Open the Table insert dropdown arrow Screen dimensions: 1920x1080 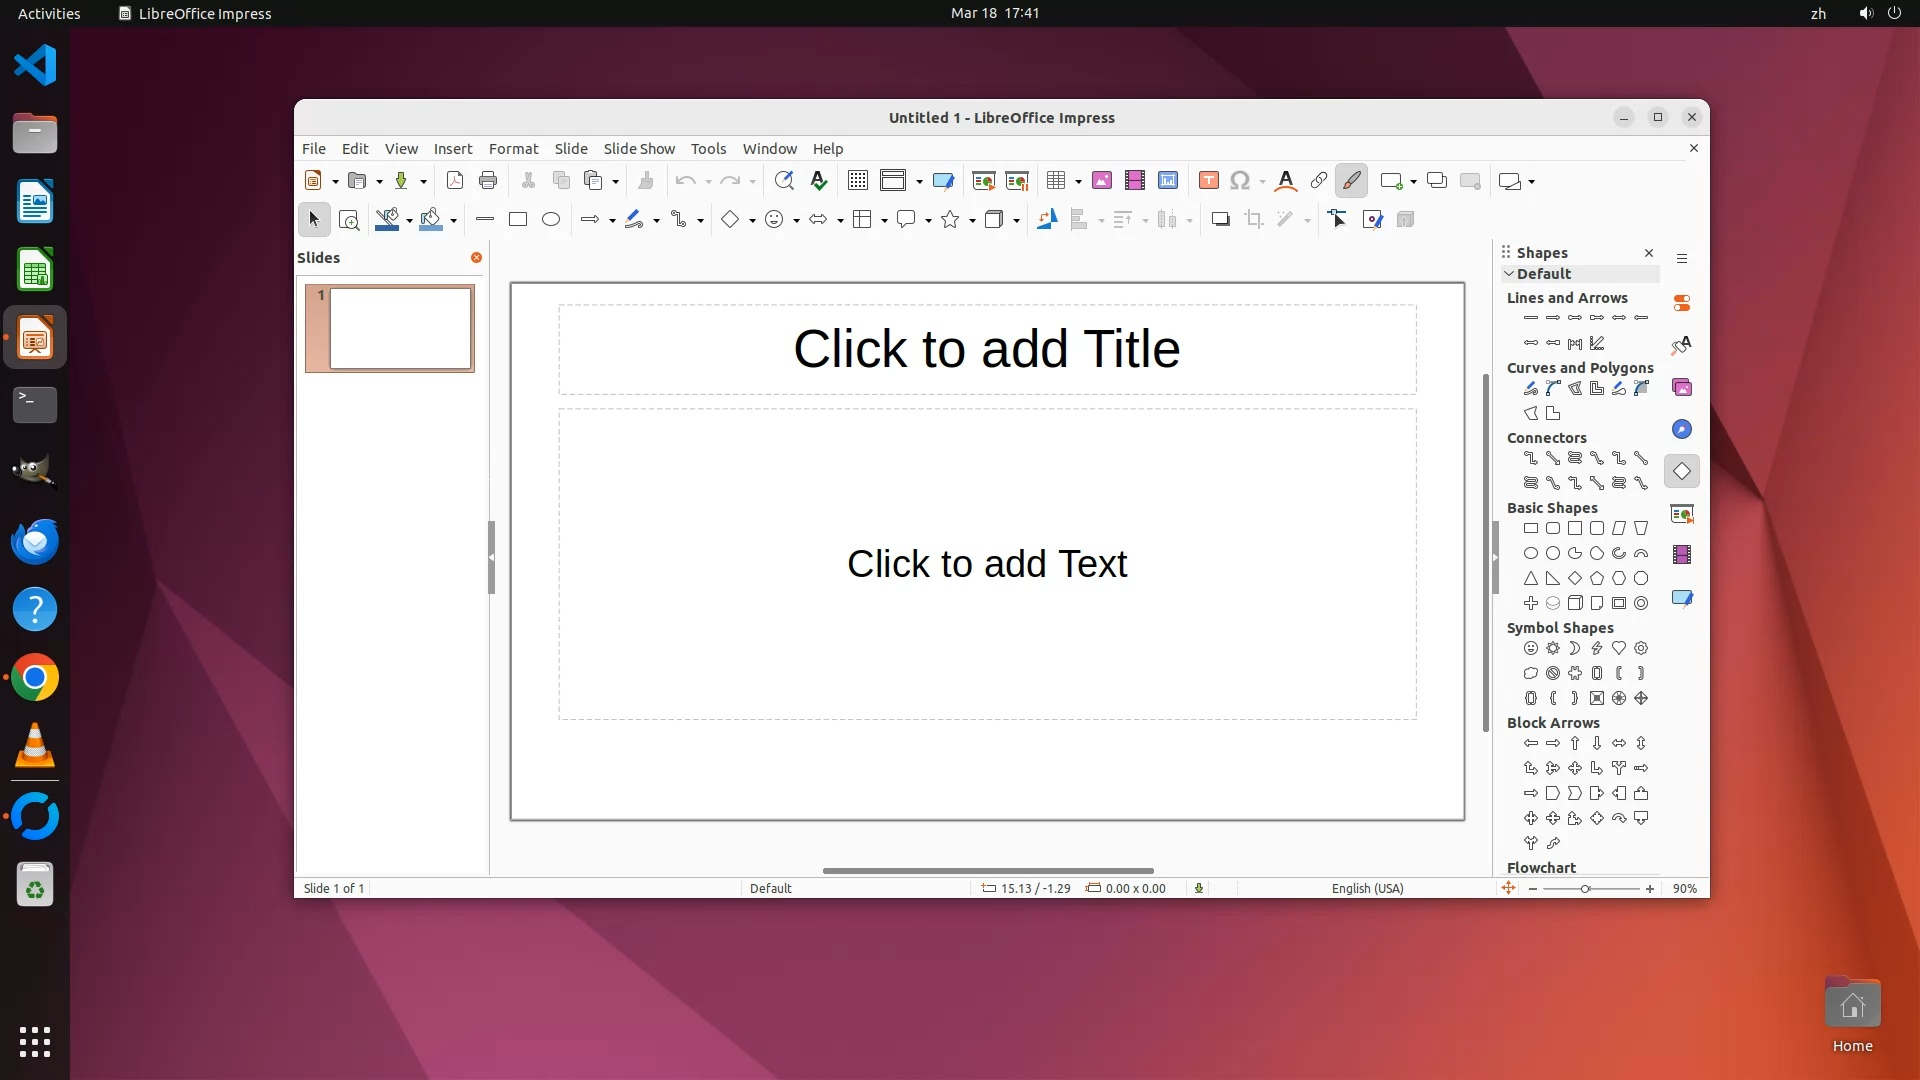coord(1078,182)
